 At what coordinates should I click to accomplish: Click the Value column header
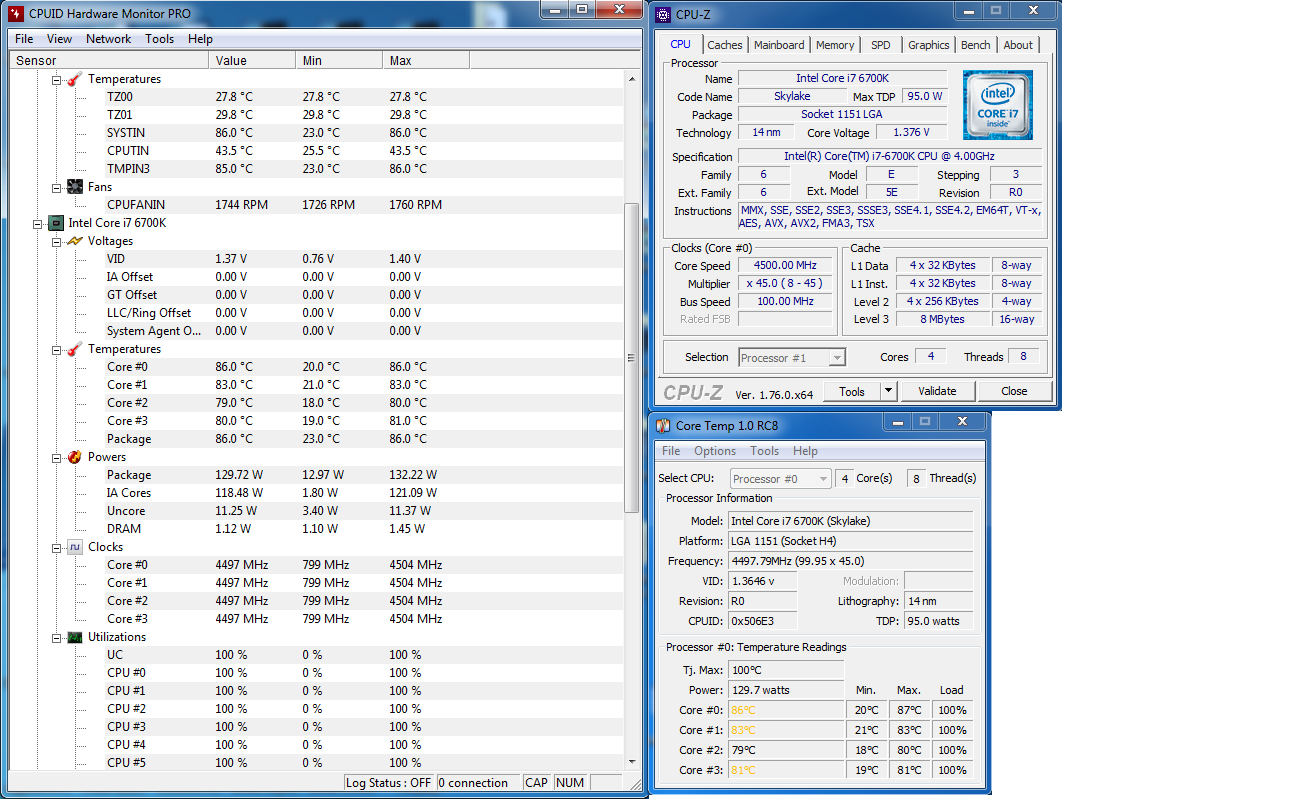(253, 61)
